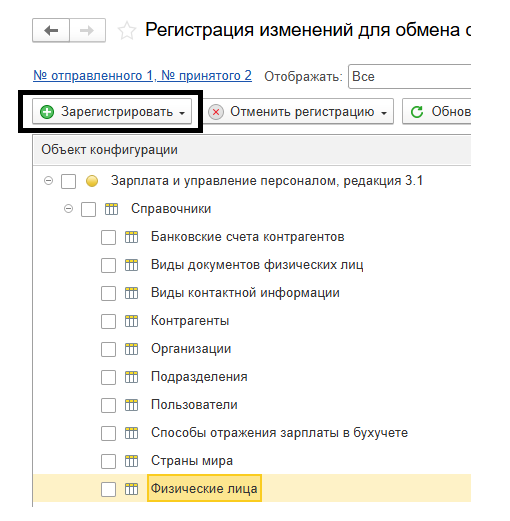This screenshot has height=521, width=510.
Task: Select the Подразделения row text
Action: tap(199, 377)
